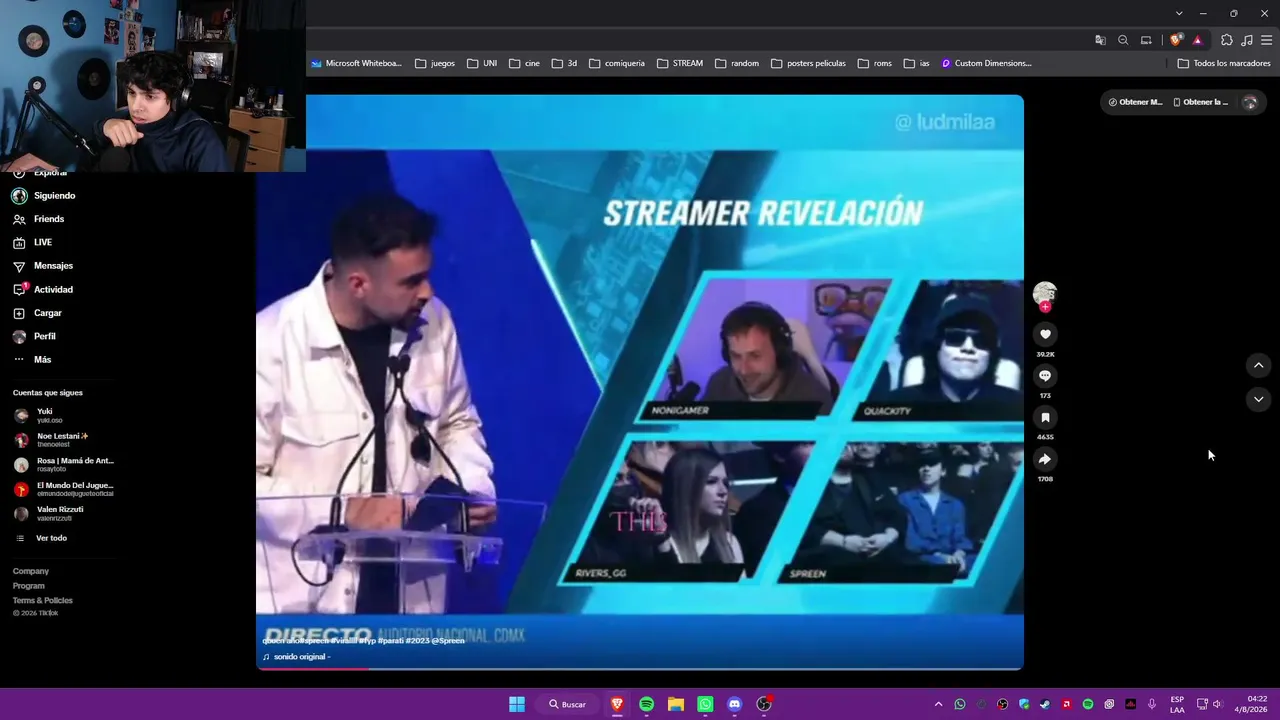Show hidden system tray icons
1280x720 pixels.
coord(938,704)
